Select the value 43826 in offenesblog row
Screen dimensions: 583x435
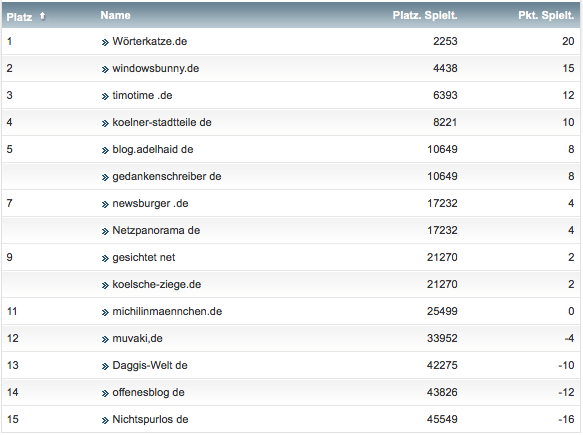click(442, 392)
